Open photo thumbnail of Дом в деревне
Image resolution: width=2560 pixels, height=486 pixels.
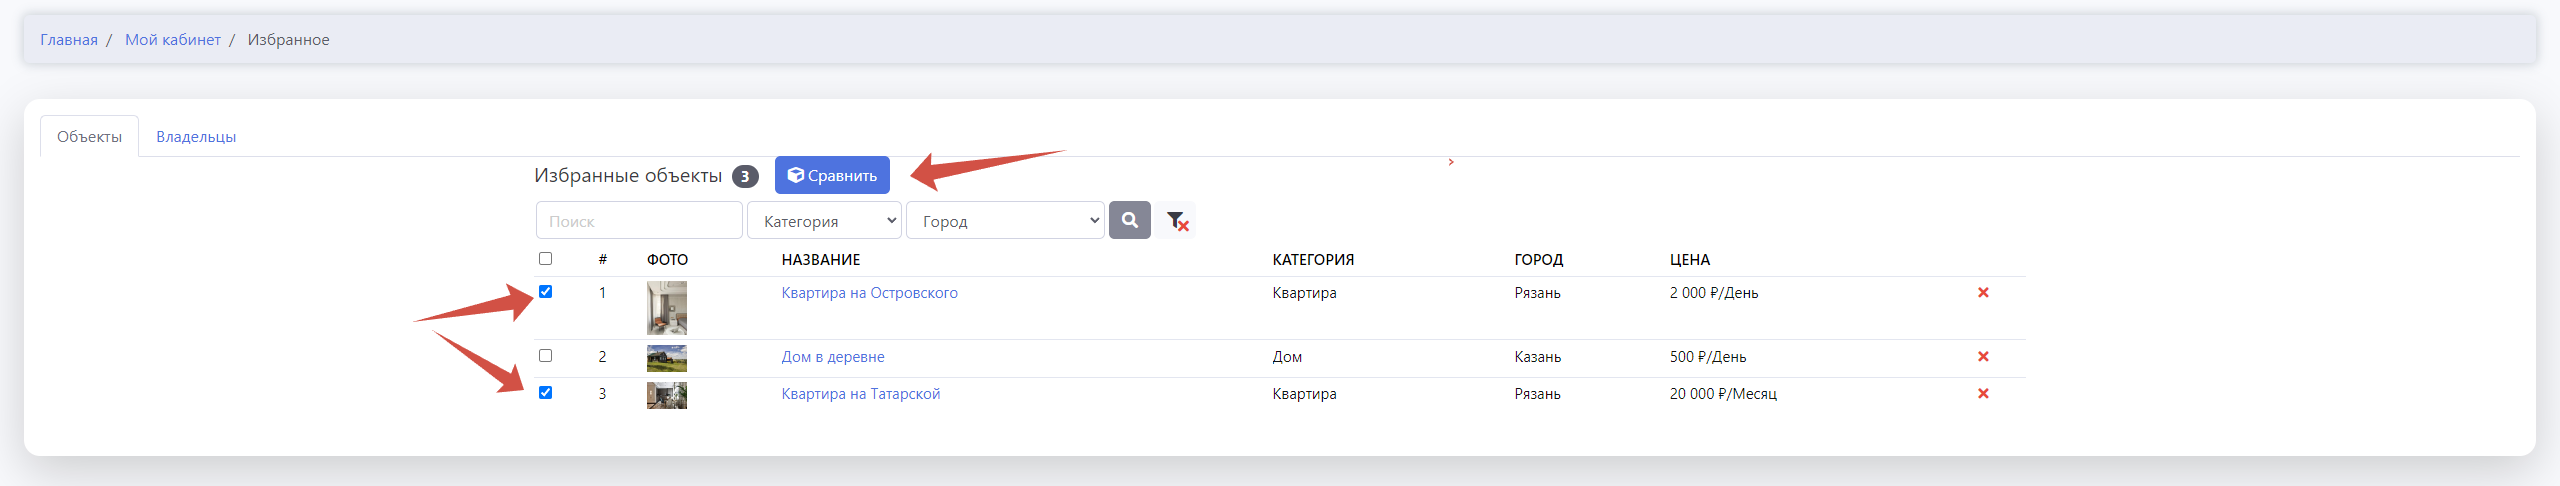(x=666, y=358)
